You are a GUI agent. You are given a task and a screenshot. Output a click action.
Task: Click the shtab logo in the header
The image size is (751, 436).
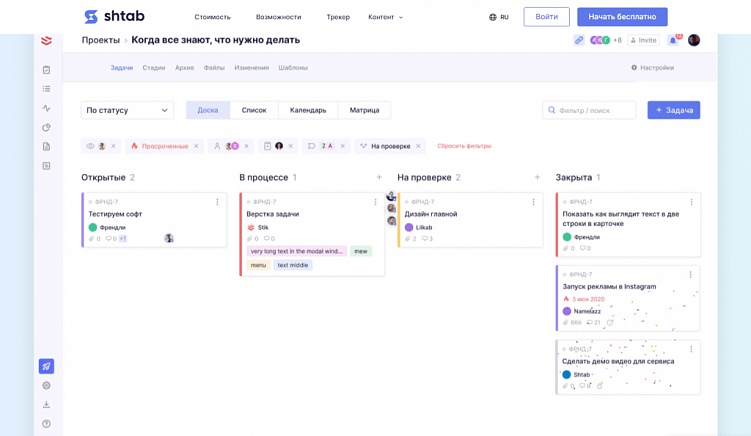[114, 16]
